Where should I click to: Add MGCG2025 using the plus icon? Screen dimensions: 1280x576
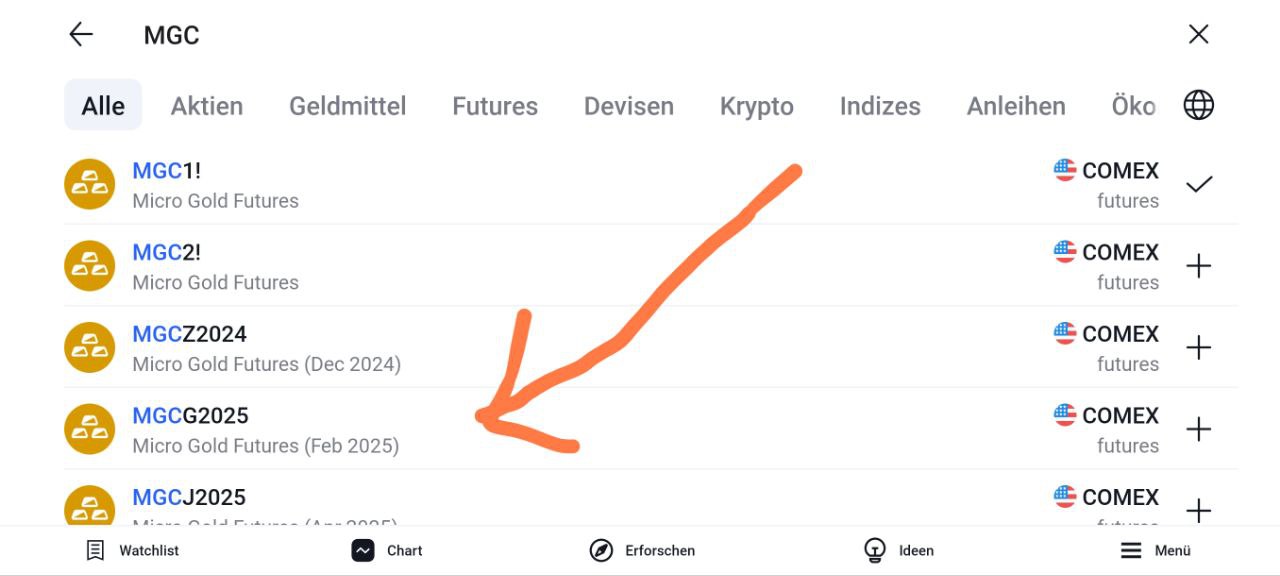coord(1198,430)
